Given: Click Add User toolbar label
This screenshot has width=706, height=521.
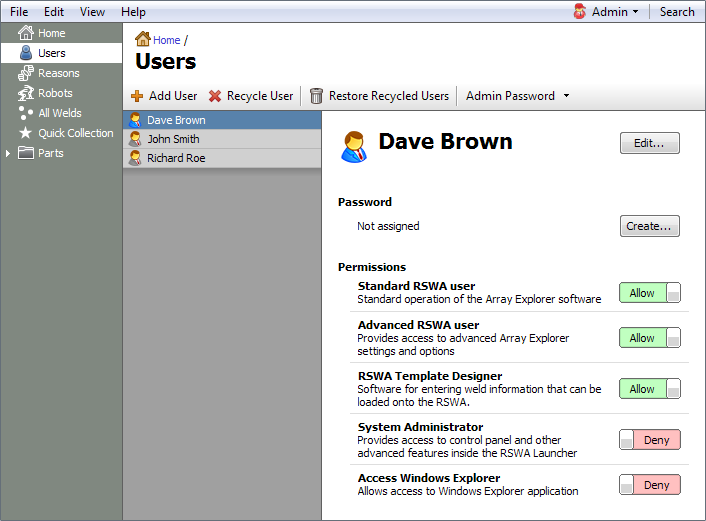Looking at the screenshot, I should [x=173, y=96].
